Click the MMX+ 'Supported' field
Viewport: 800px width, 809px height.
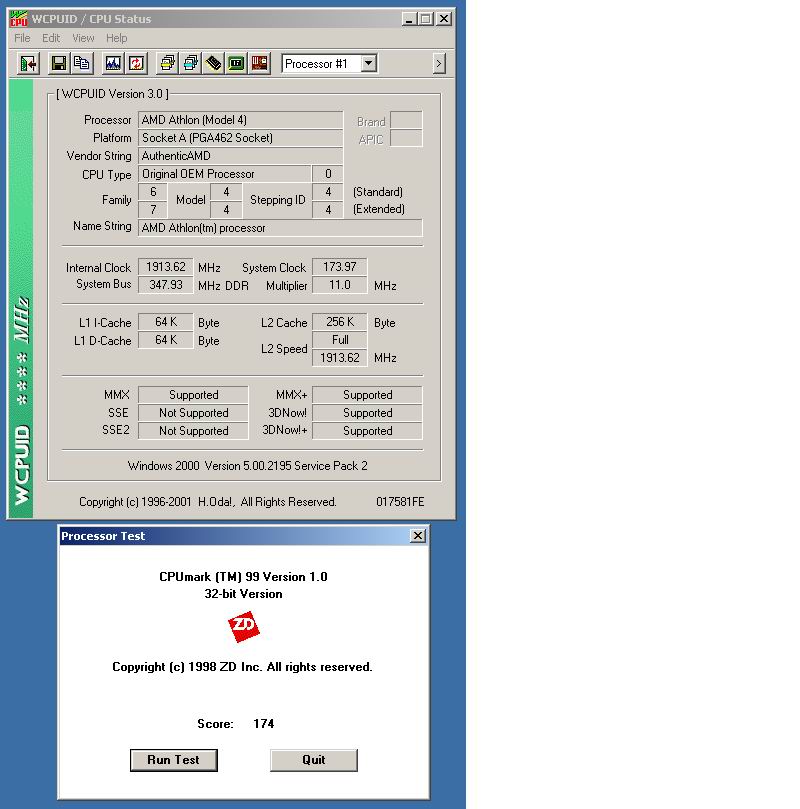click(367, 395)
